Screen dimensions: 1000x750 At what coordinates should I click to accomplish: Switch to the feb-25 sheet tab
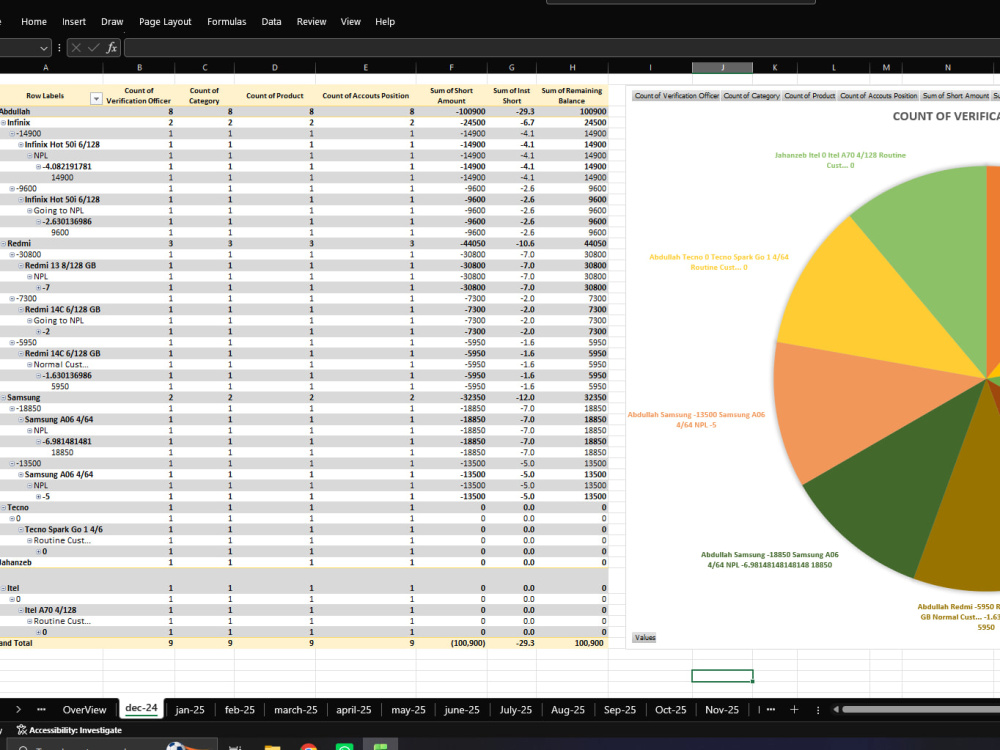coord(240,709)
